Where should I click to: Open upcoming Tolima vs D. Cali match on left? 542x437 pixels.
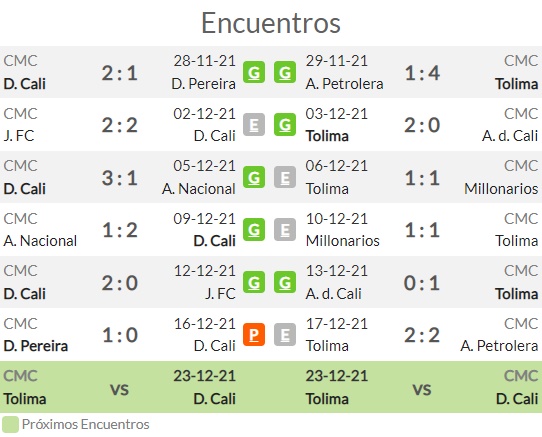point(120,387)
